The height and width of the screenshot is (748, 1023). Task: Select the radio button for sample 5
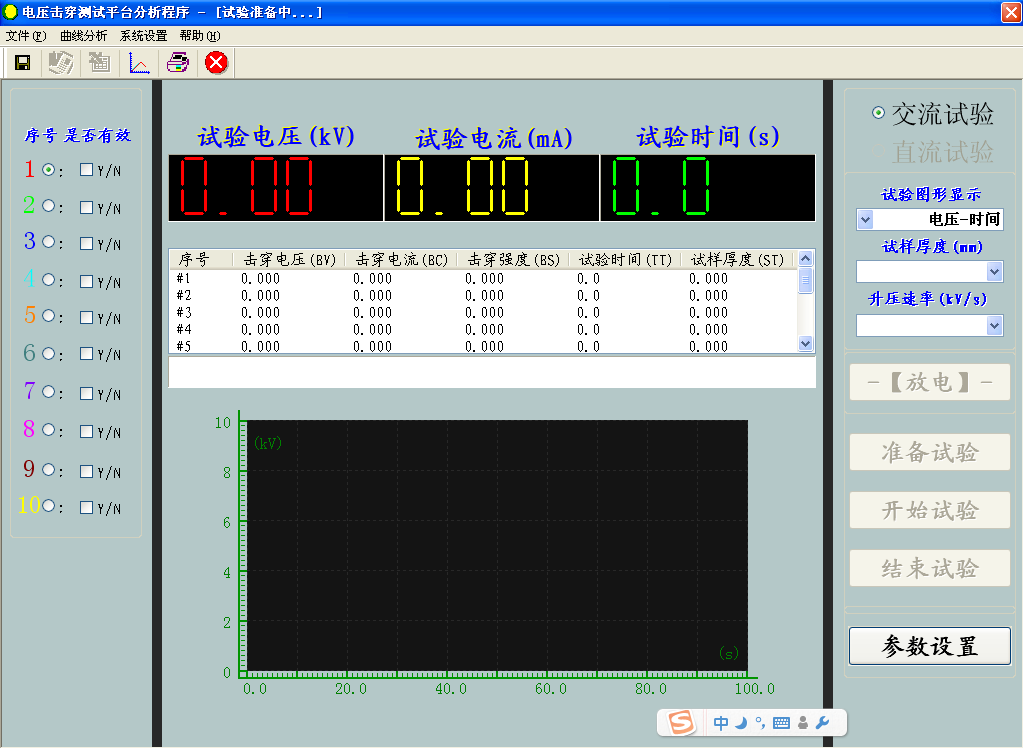click(48, 316)
